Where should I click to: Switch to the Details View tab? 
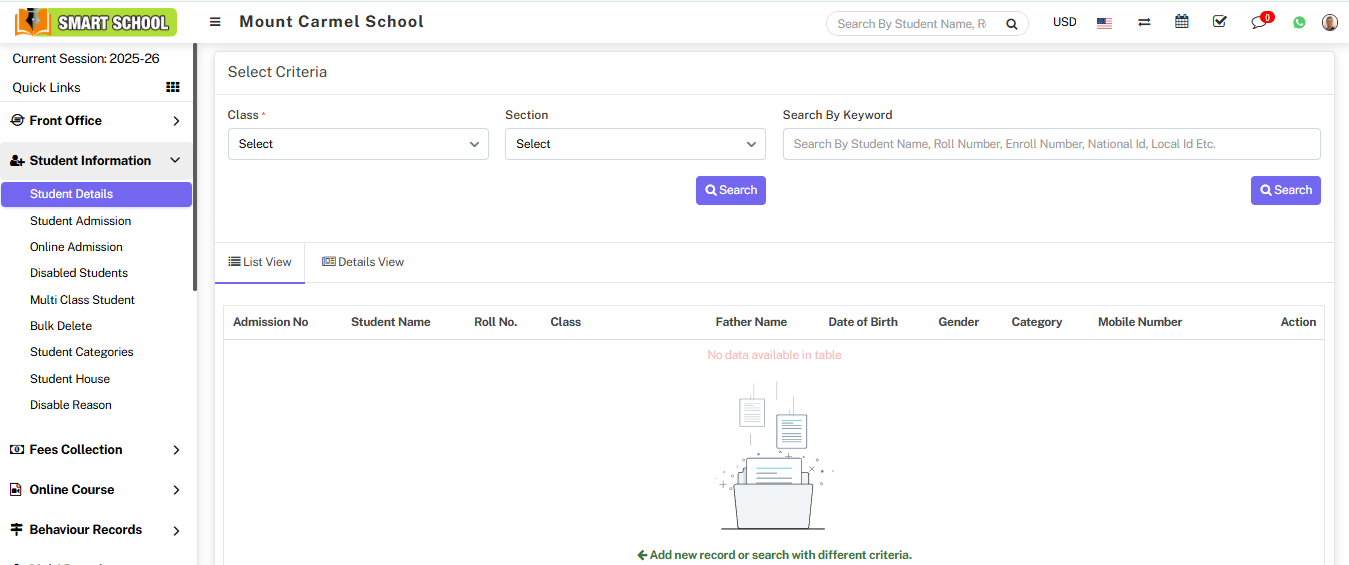pyautogui.click(x=363, y=262)
